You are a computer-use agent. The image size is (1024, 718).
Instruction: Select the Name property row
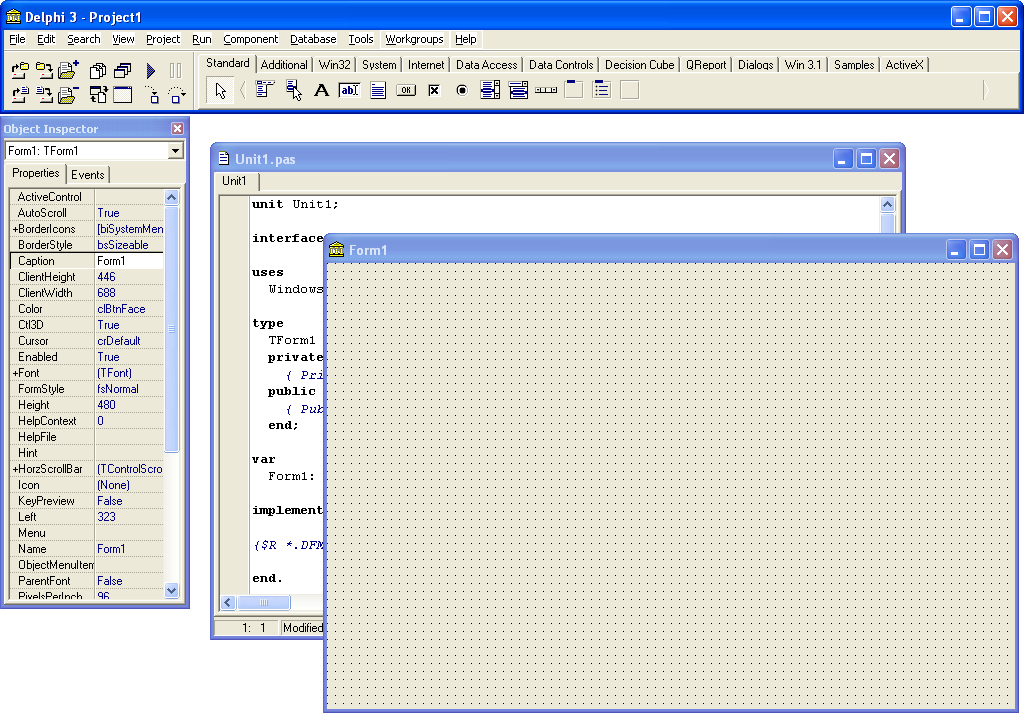click(x=87, y=549)
